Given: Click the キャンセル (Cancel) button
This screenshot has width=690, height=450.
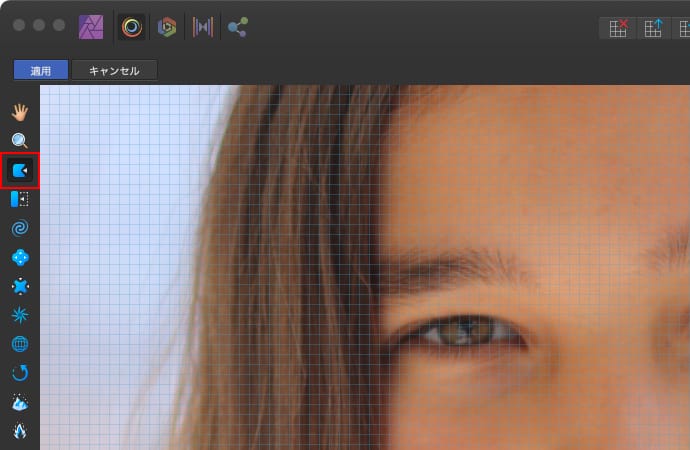Looking at the screenshot, I should tap(114, 71).
